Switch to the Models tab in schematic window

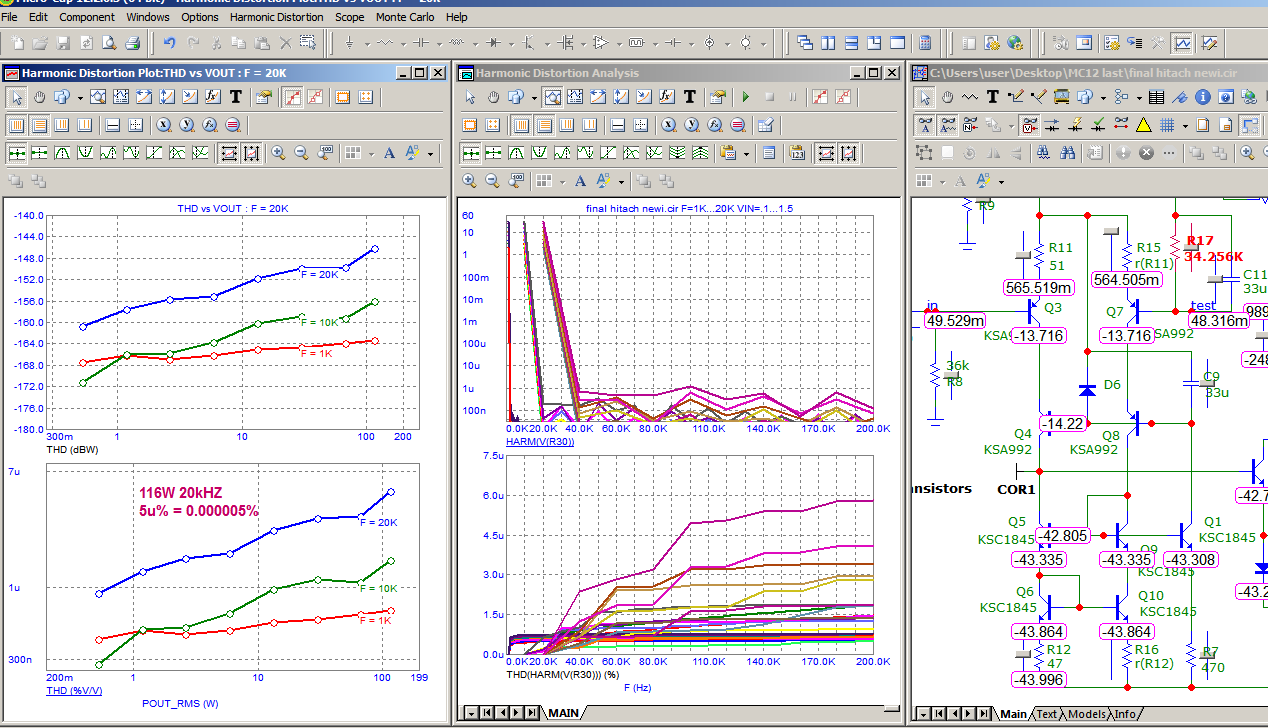tap(1087, 714)
